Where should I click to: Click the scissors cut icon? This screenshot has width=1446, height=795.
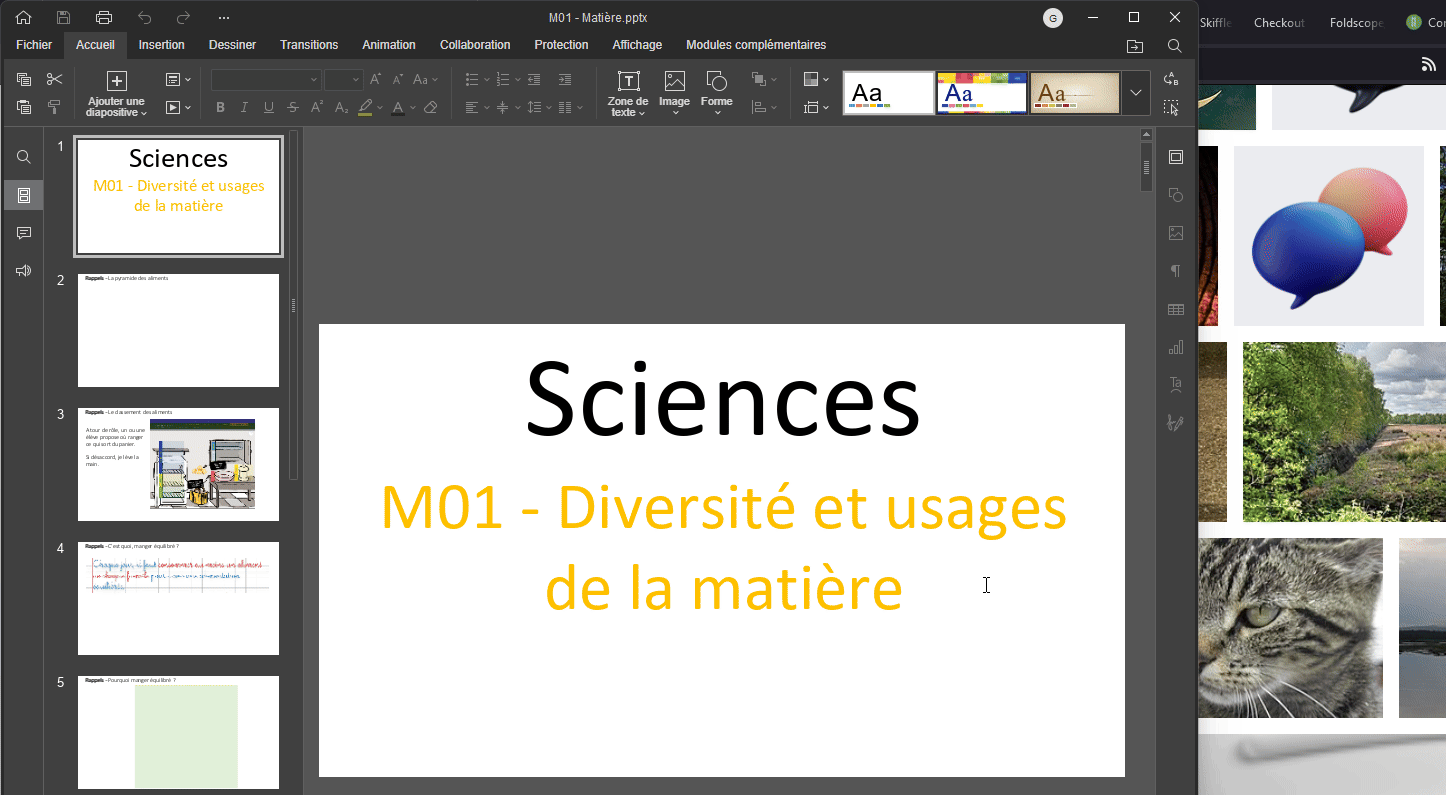point(54,79)
